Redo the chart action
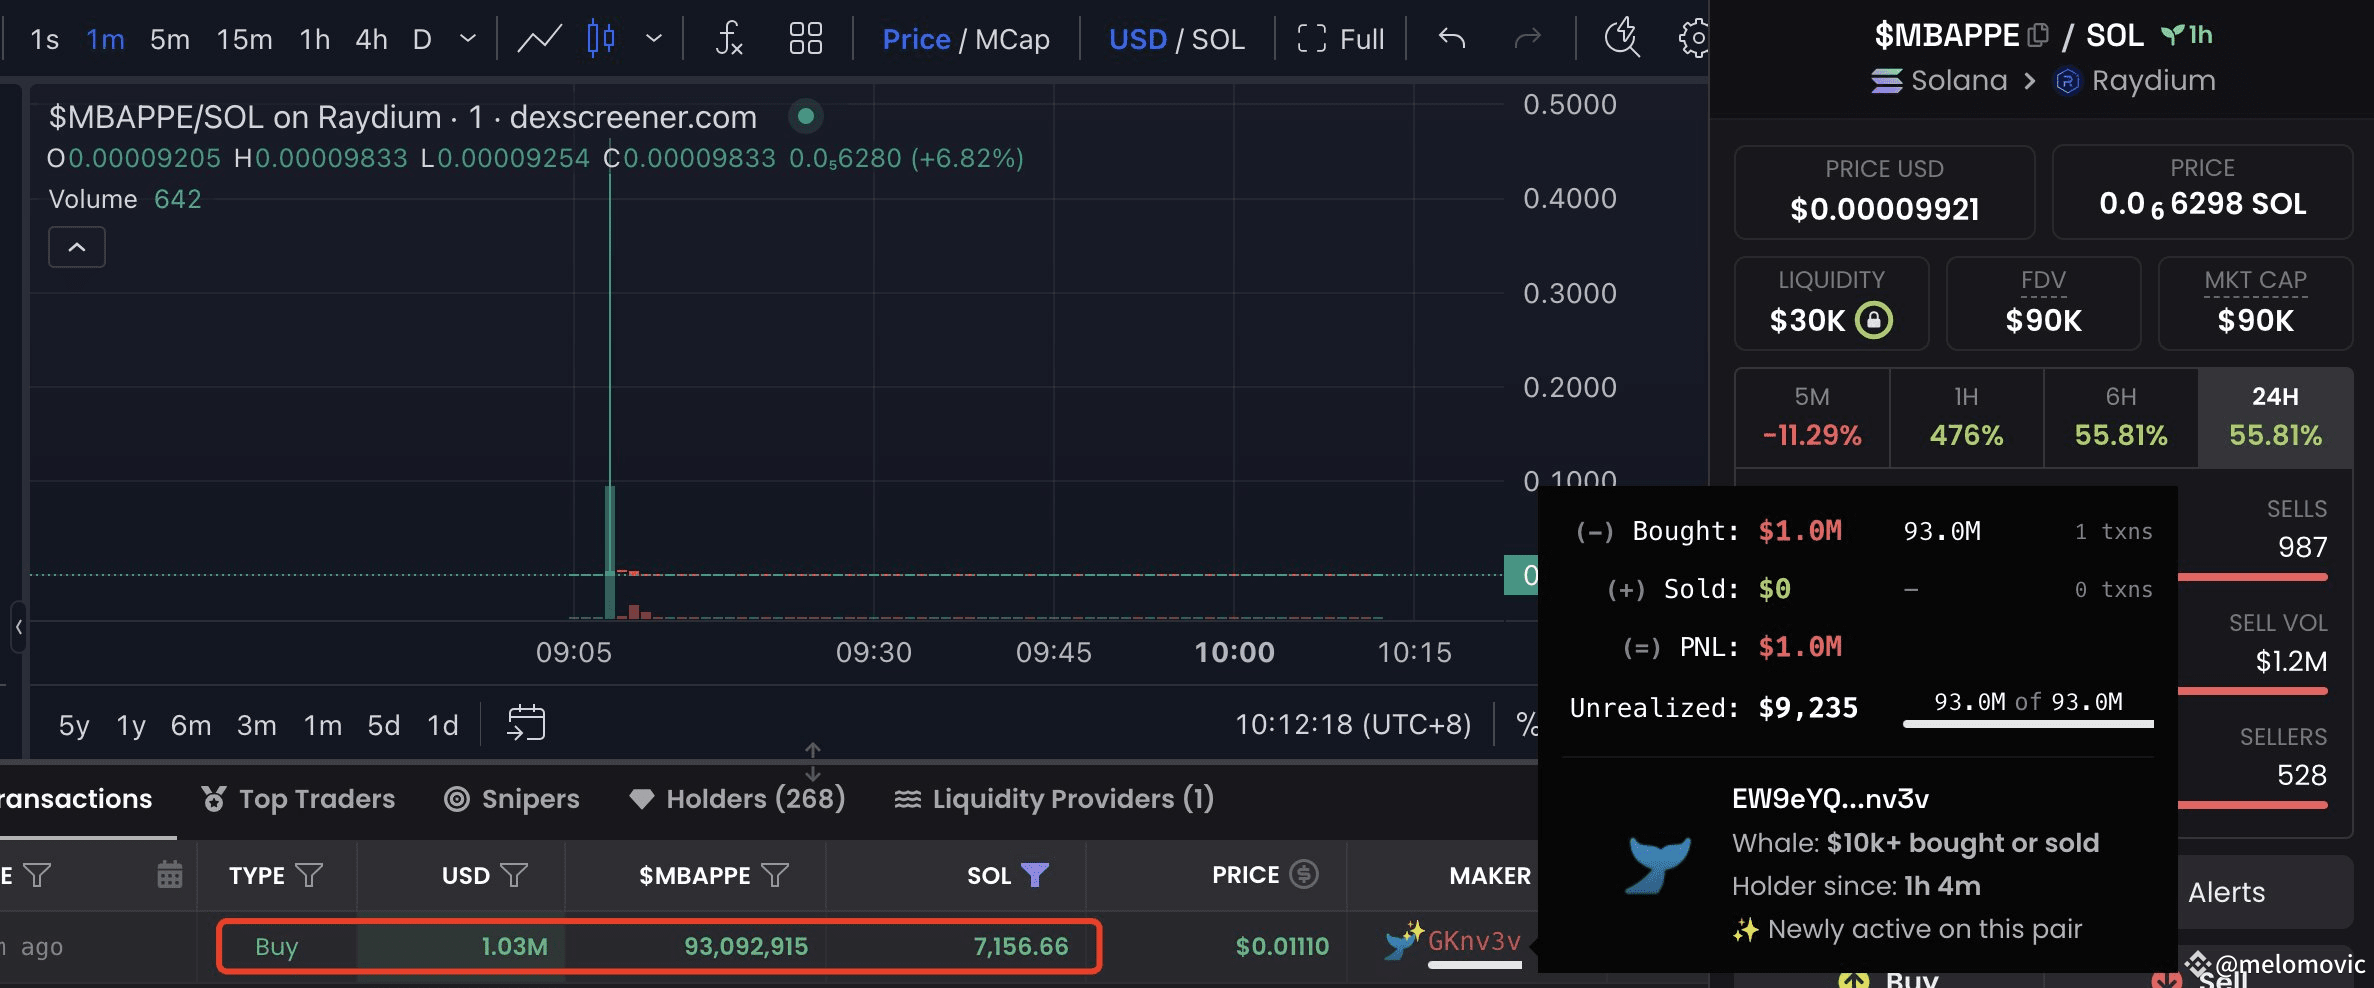Image resolution: width=2374 pixels, height=988 pixels. point(1527,39)
